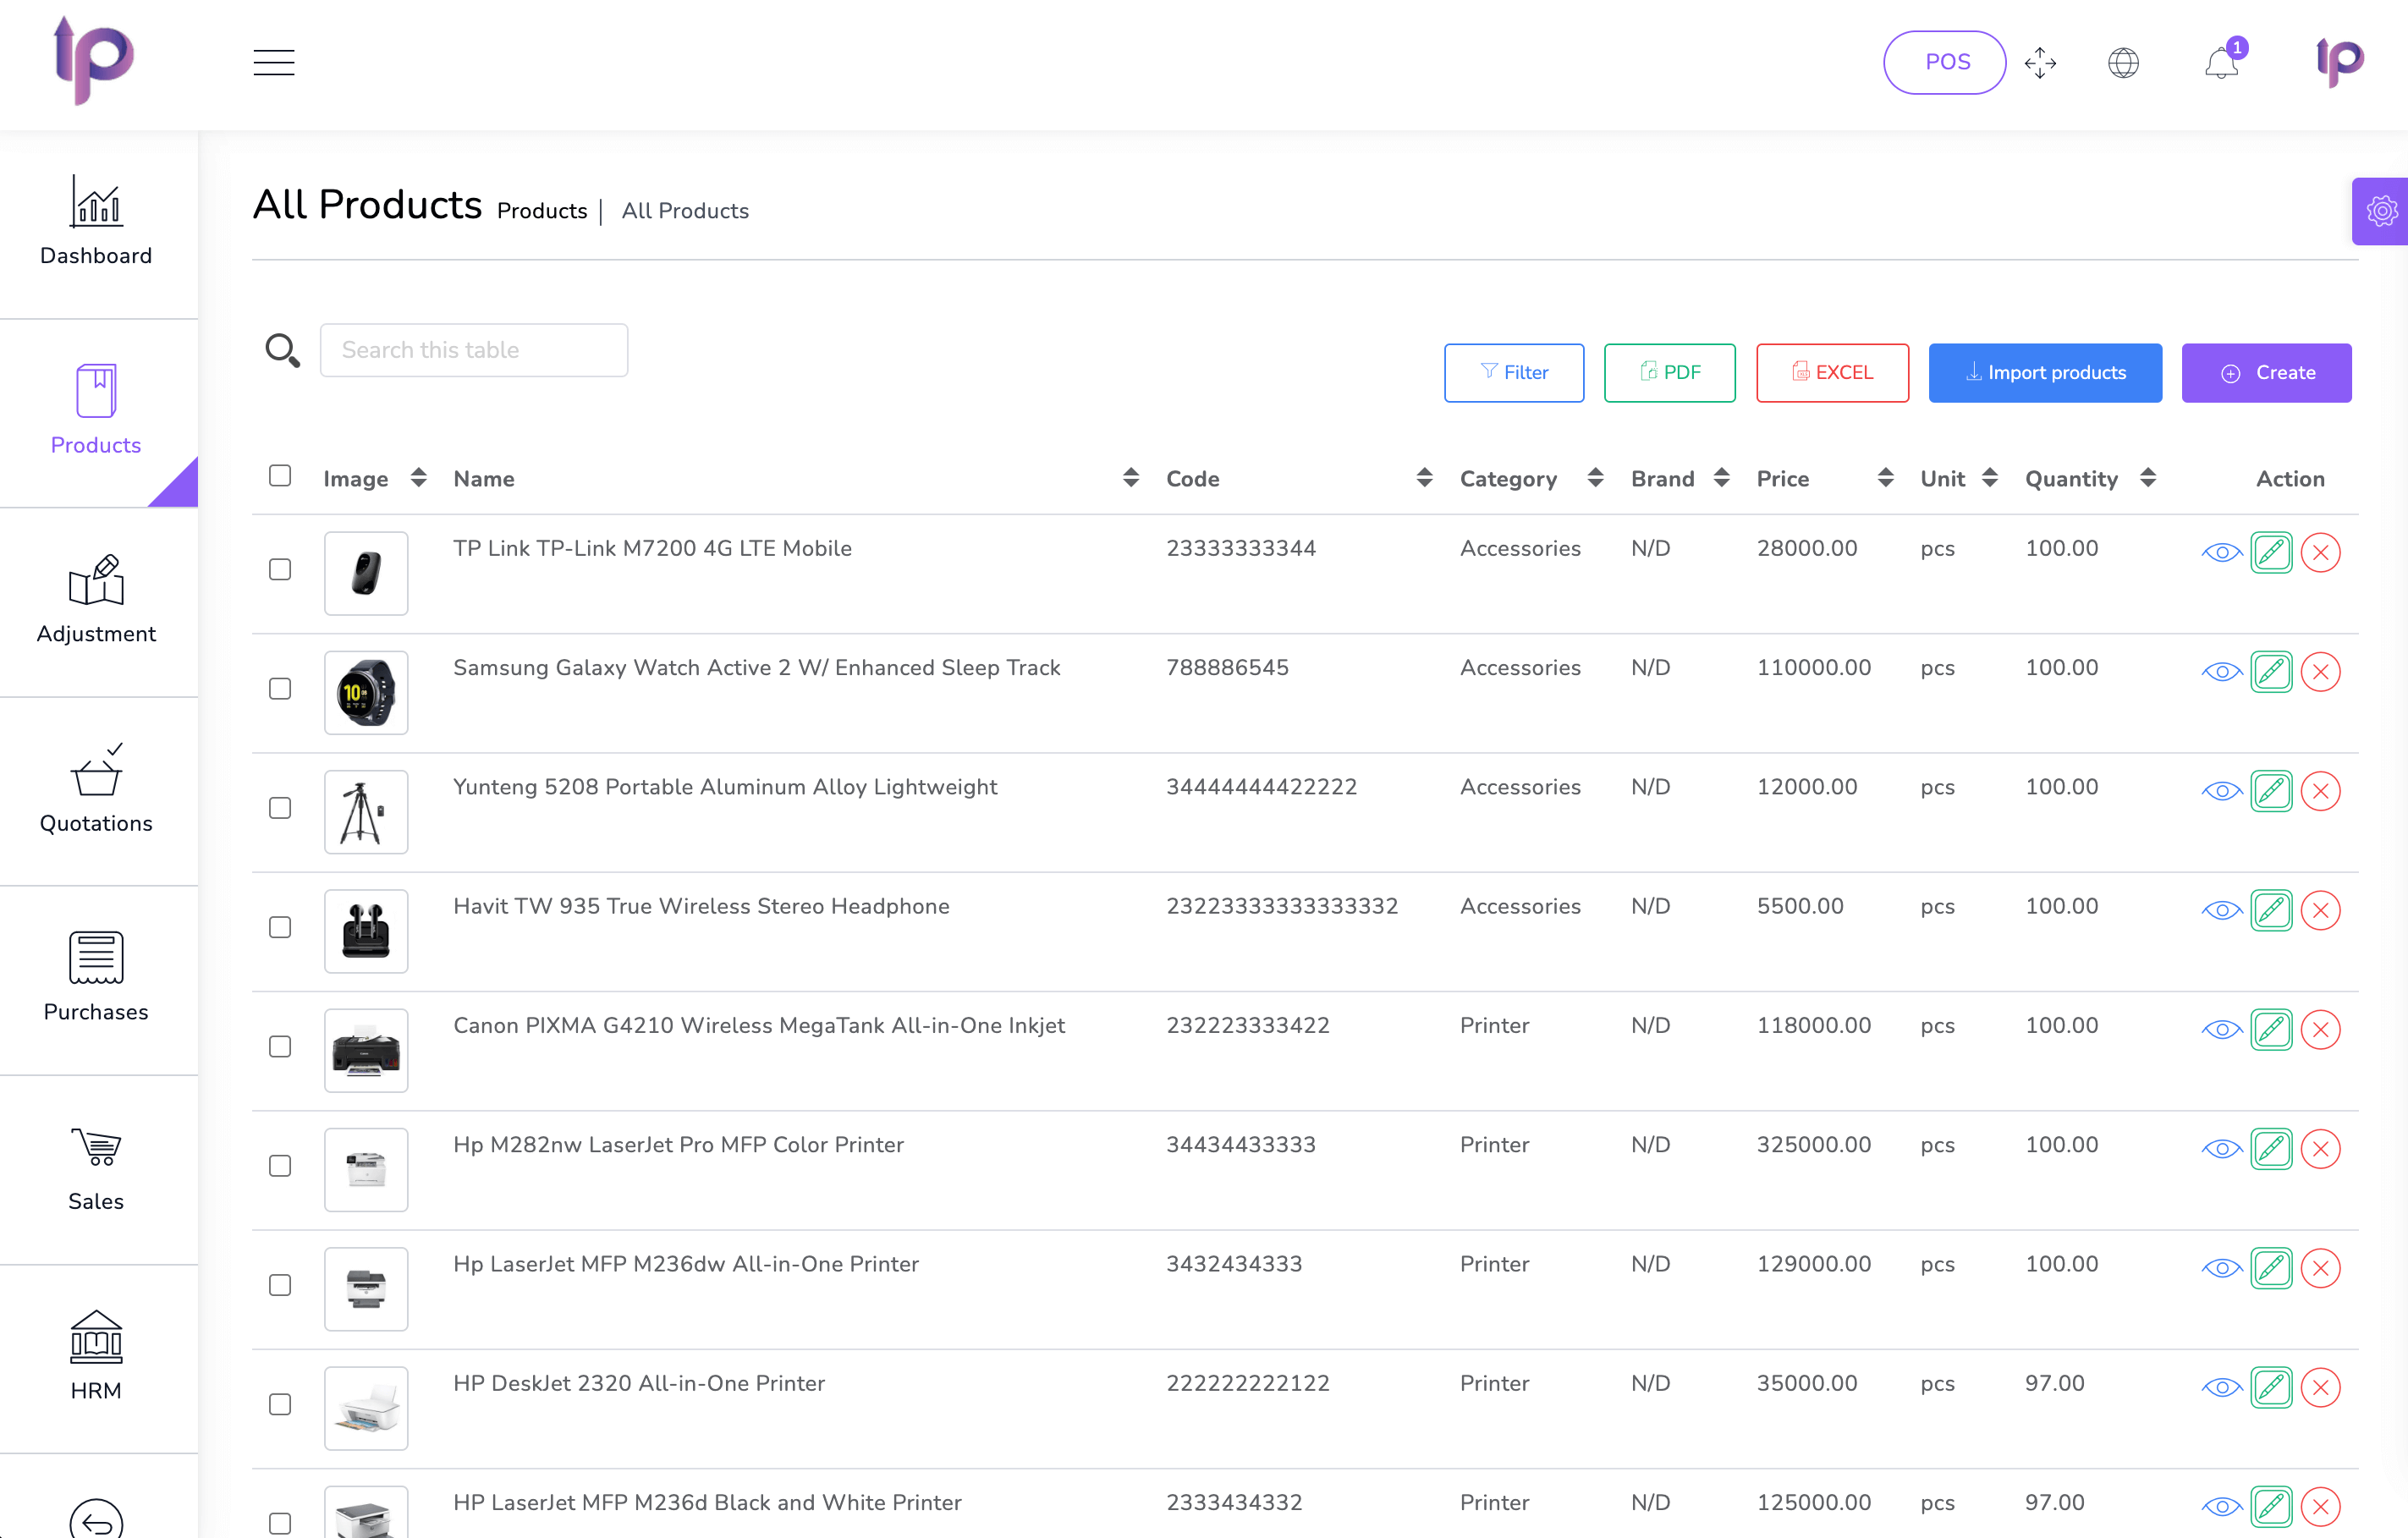
Task: Edit the Havit TW 935 product
Action: coord(2271,909)
